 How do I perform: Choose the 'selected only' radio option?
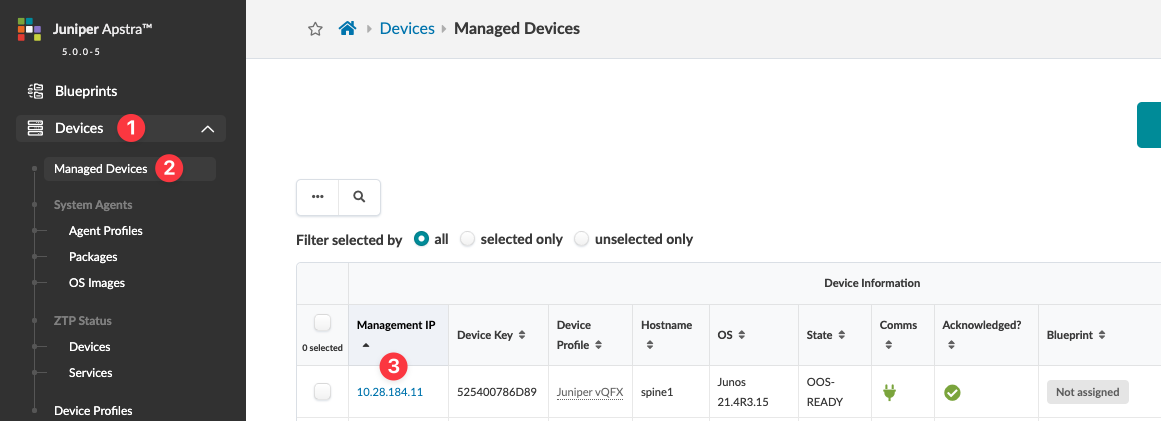[467, 239]
